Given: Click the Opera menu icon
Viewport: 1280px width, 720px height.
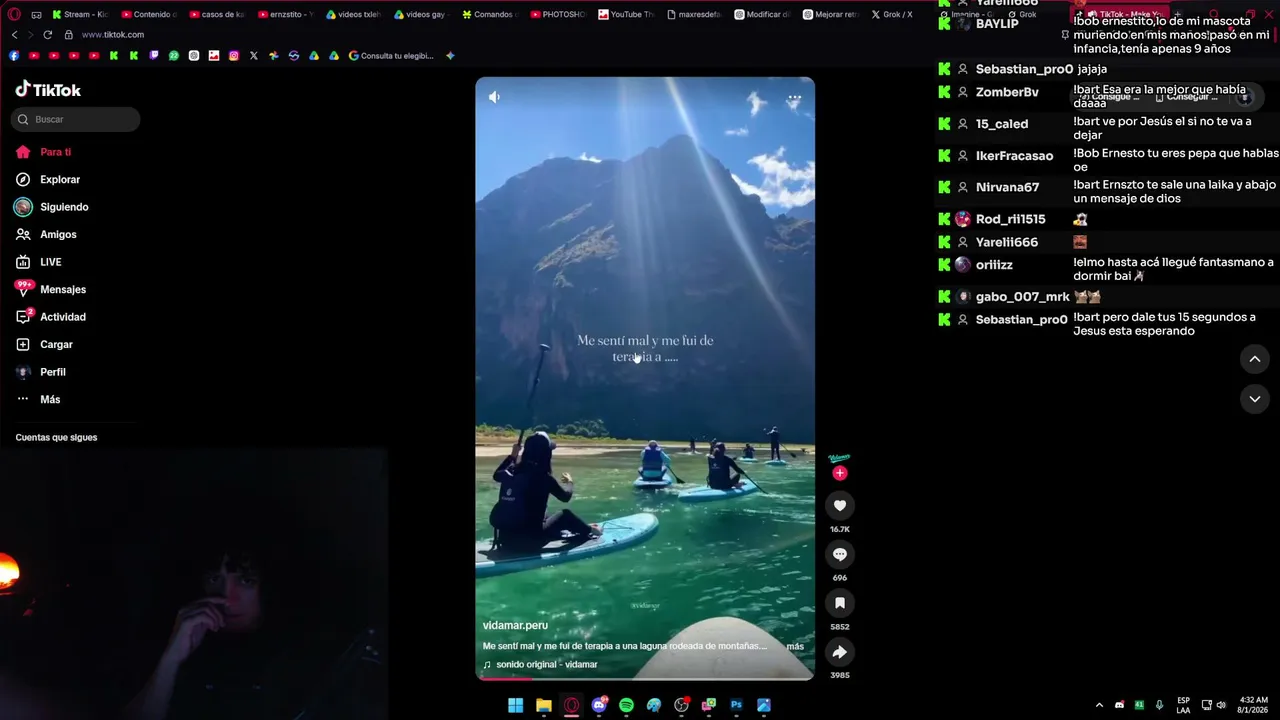Looking at the screenshot, I should coord(13,15).
